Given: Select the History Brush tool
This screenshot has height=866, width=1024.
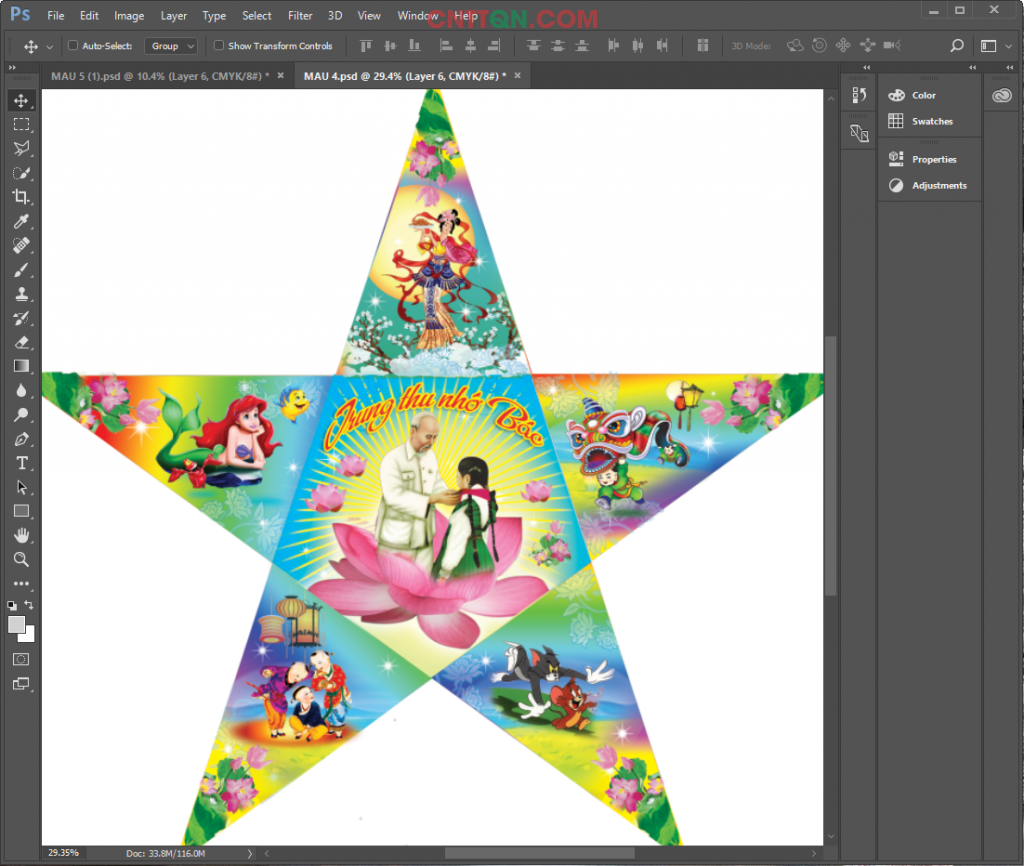Looking at the screenshot, I should [x=21, y=318].
